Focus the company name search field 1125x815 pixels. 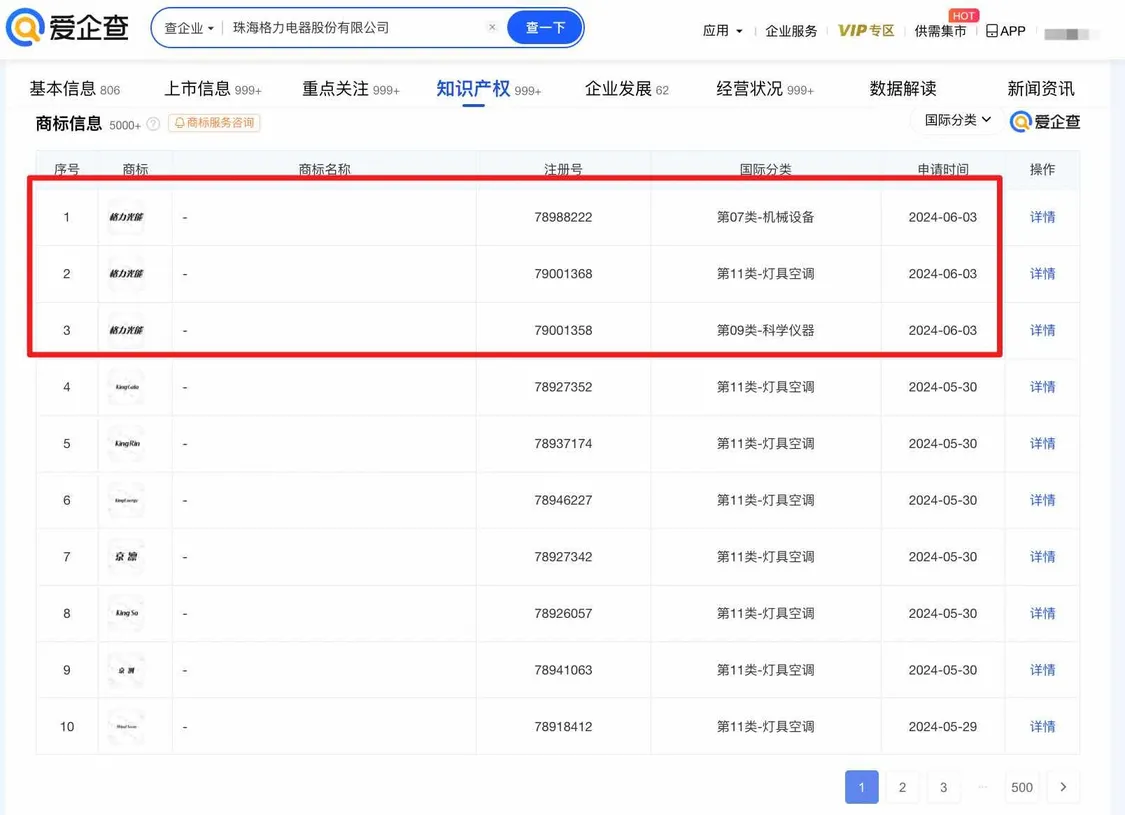pyautogui.click(x=355, y=28)
